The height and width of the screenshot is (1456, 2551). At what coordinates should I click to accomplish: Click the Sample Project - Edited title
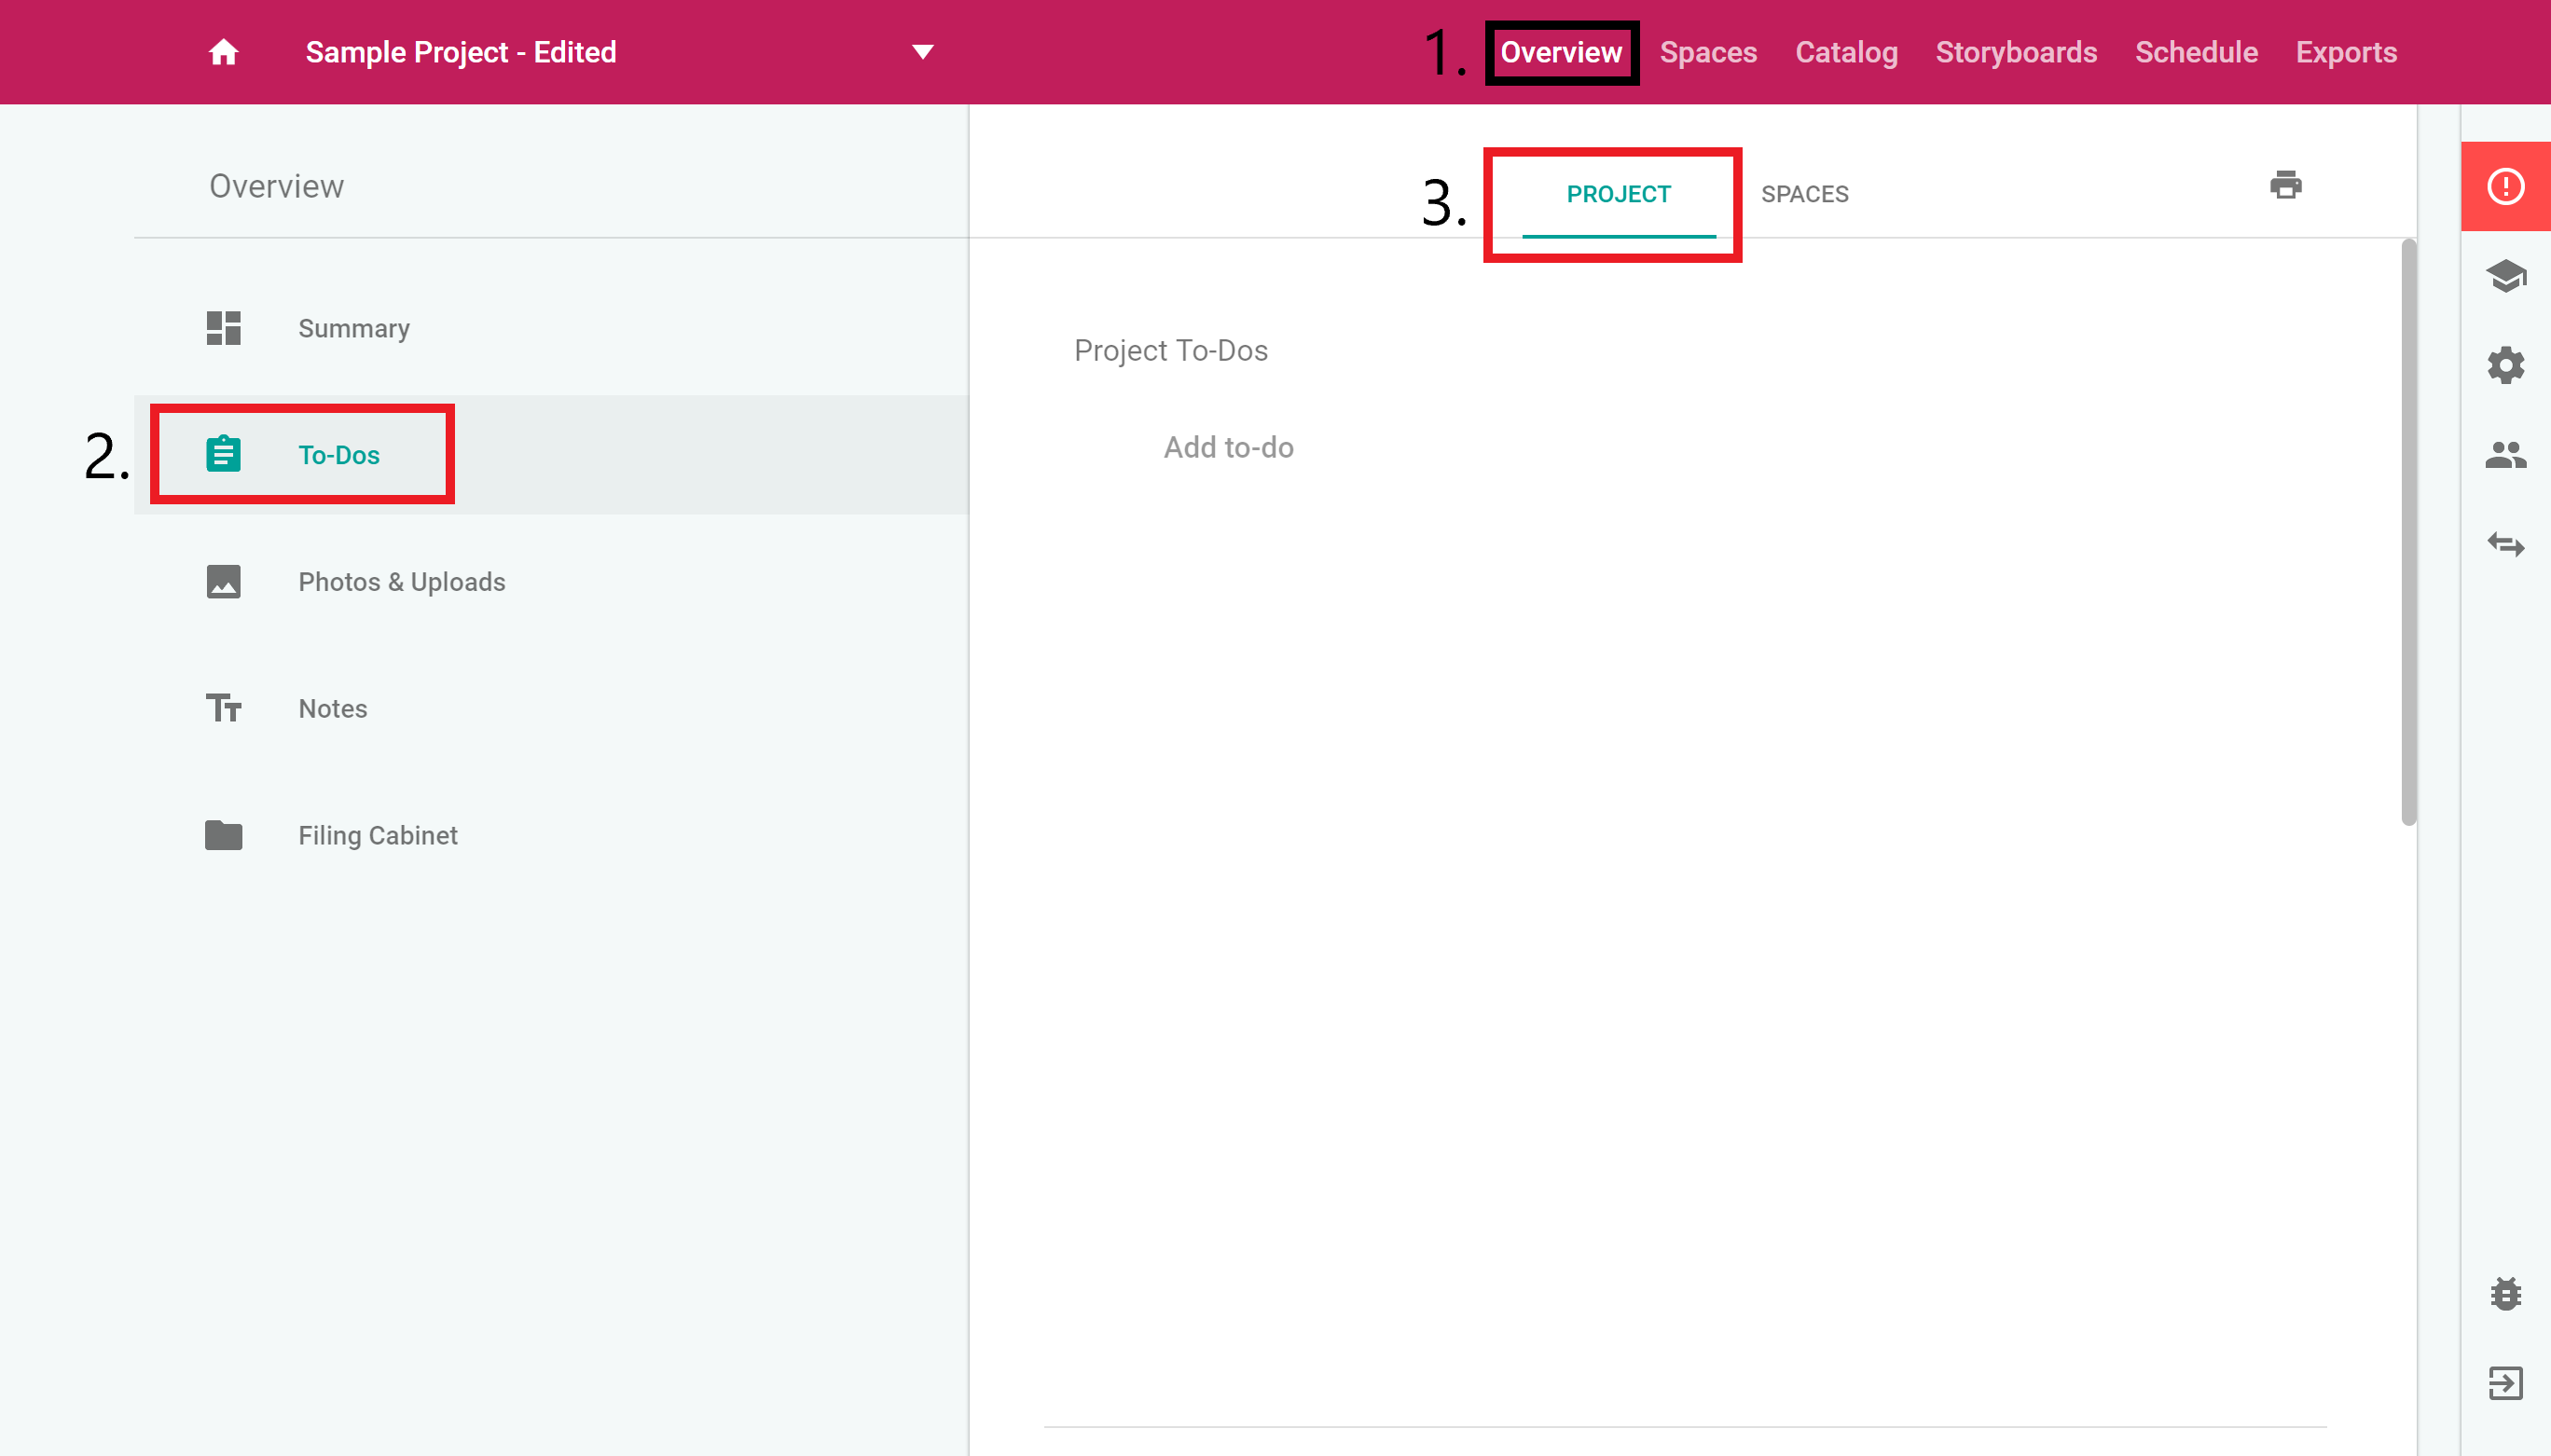click(x=460, y=52)
